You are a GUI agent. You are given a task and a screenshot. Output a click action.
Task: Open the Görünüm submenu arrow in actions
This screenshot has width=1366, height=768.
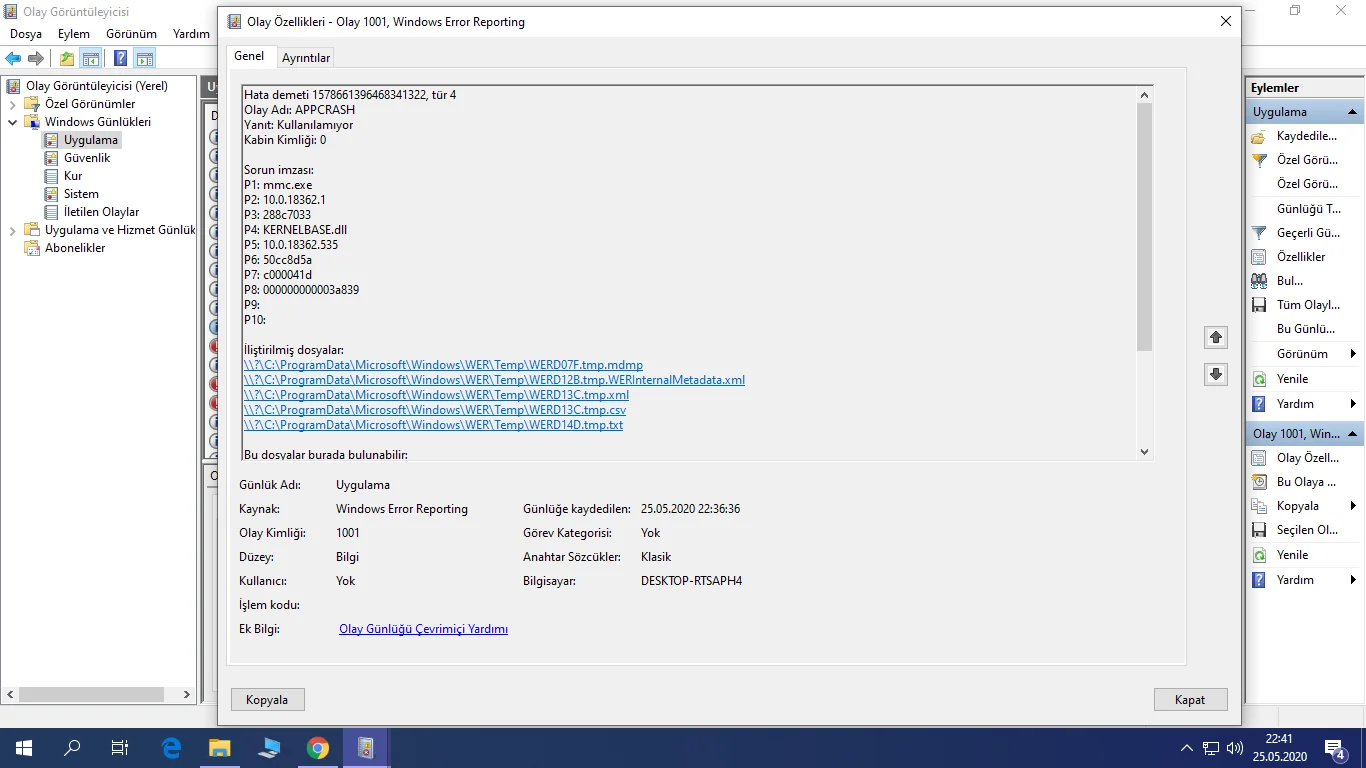pos(1353,354)
